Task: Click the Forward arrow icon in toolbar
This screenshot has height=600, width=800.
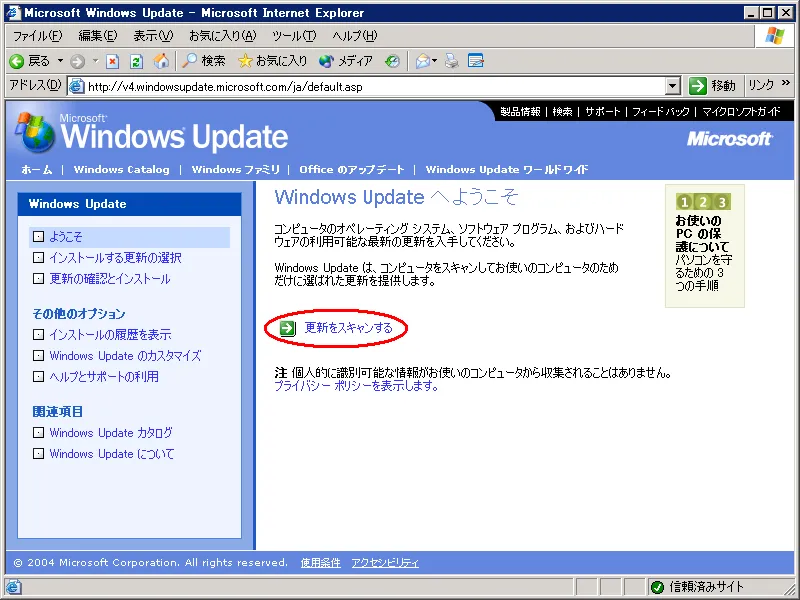Action: 78,62
